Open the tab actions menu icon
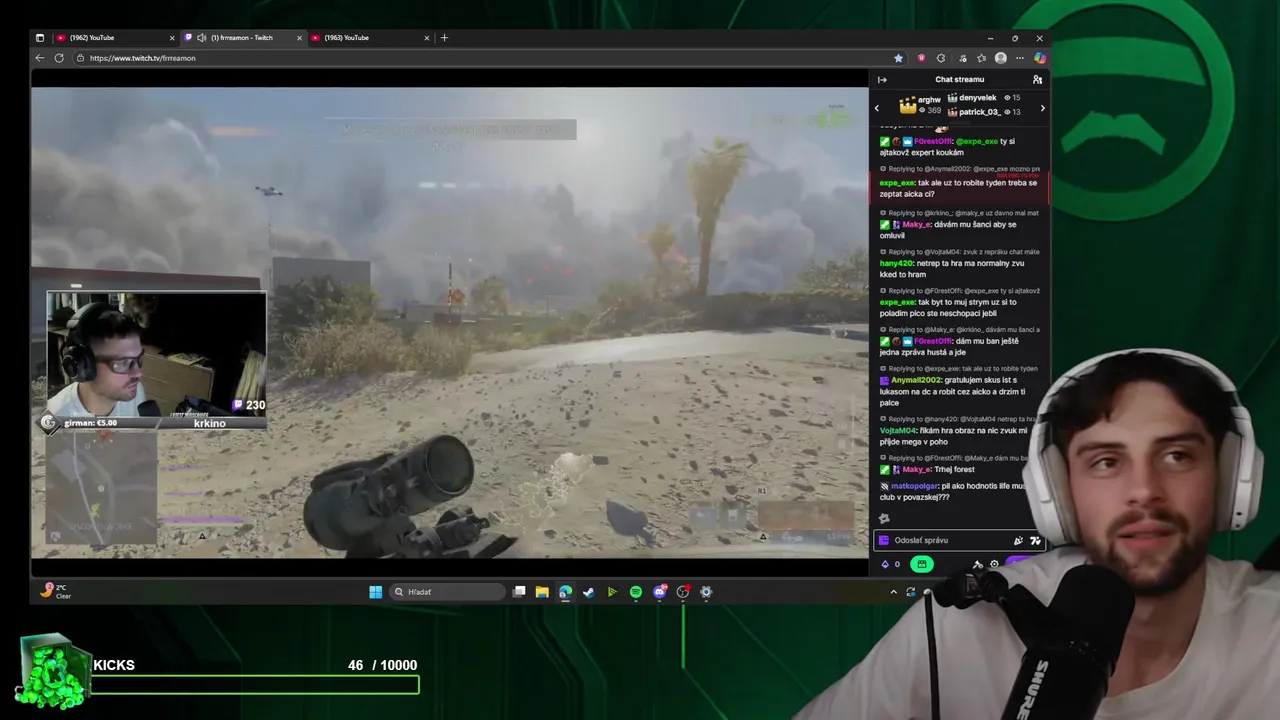1280x720 pixels. click(x=40, y=38)
